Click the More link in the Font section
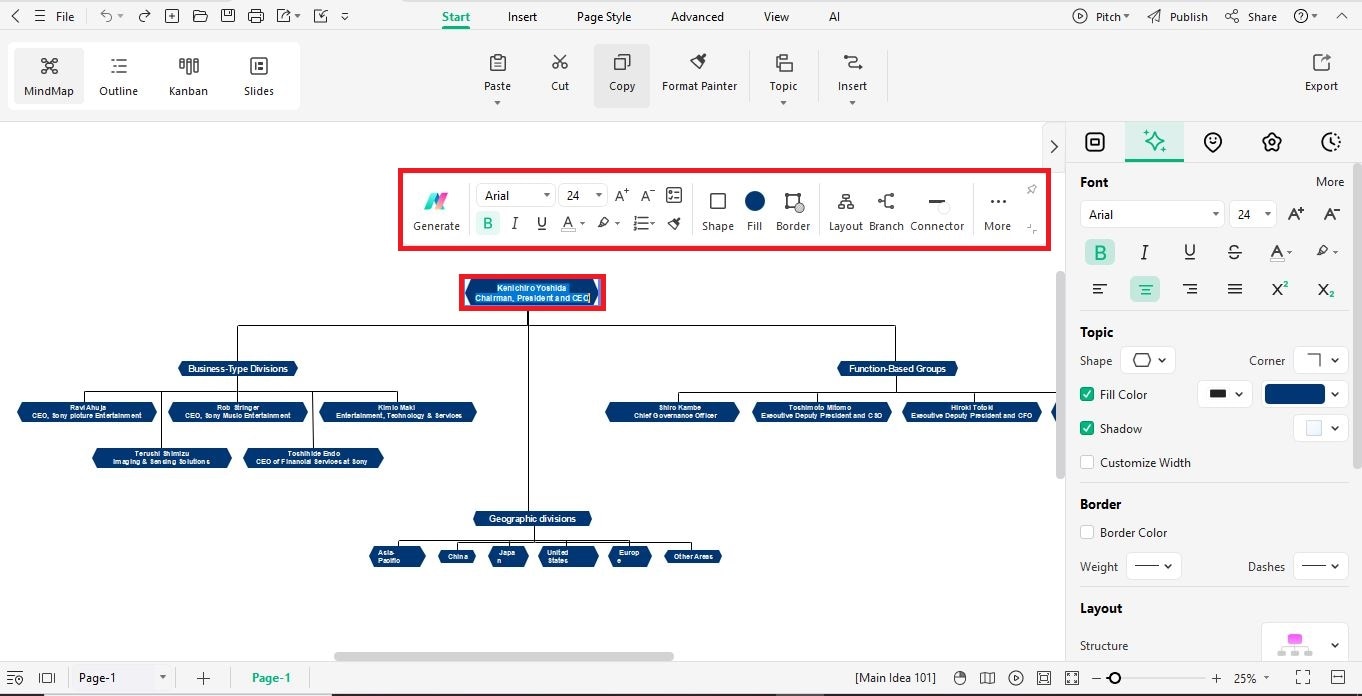 pos(1330,182)
